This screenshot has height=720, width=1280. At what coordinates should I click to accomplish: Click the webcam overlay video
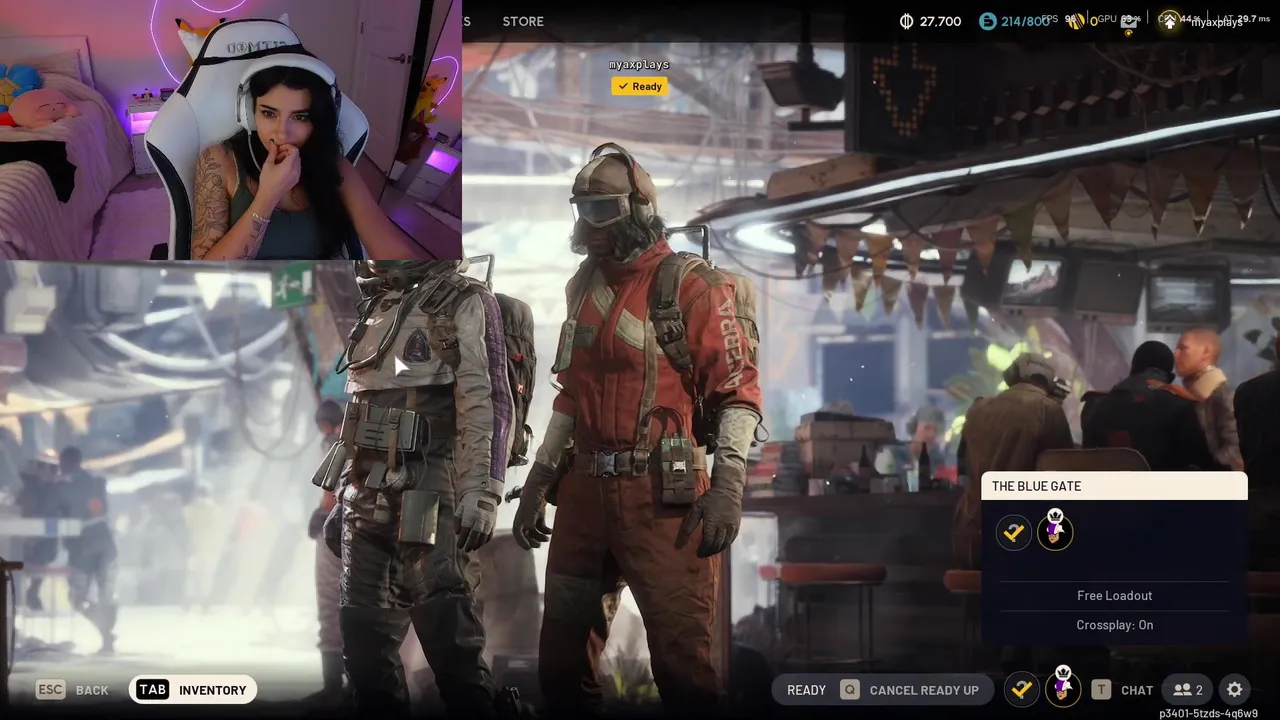click(230, 130)
